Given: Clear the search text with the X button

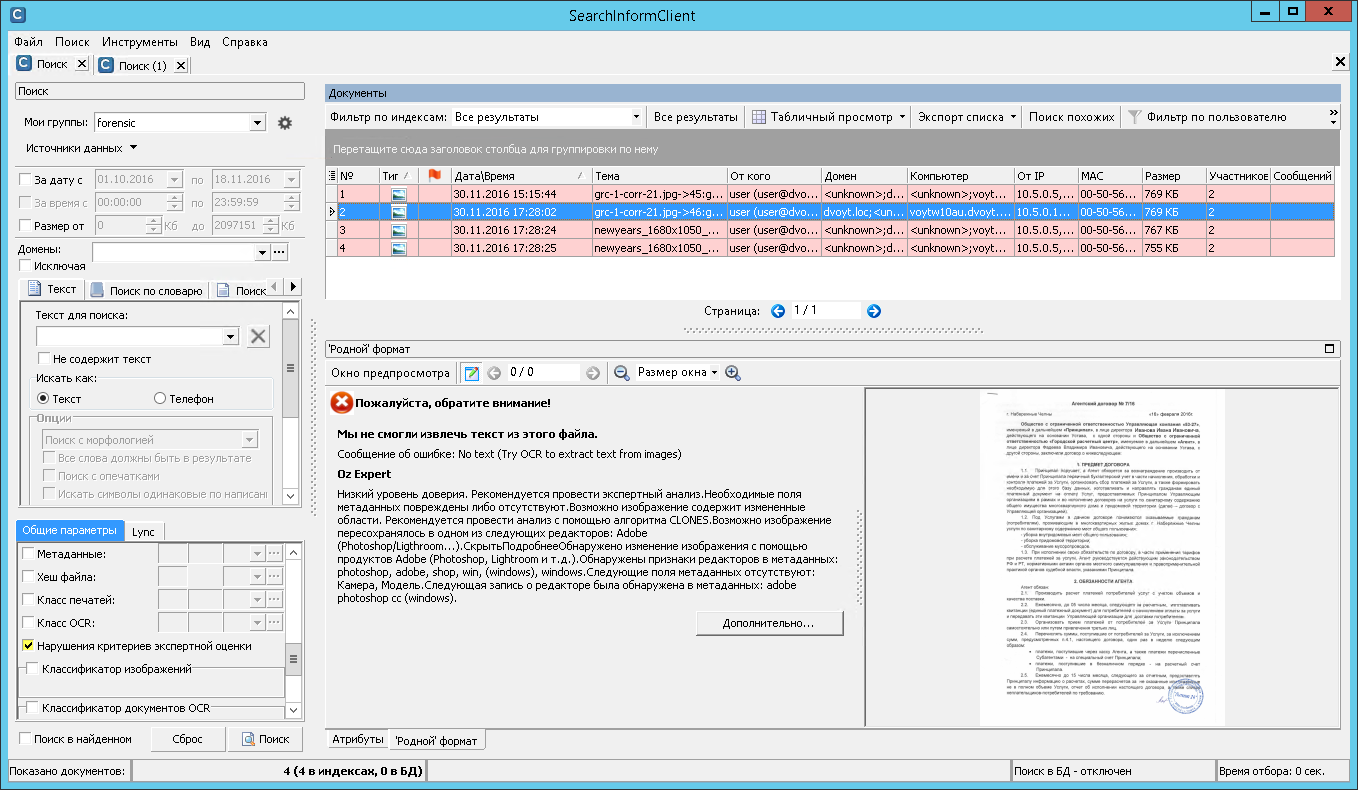Looking at the screenshot, I should click(259, 336).
